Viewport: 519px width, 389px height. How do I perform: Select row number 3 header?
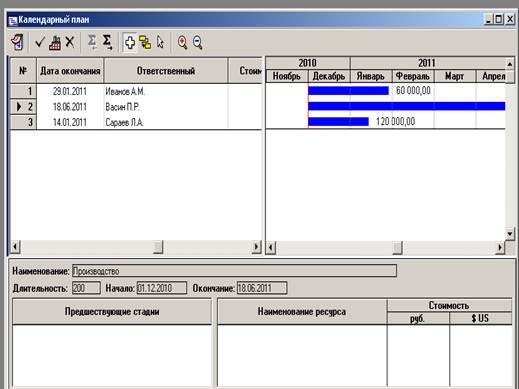click(x=23, y=122)
